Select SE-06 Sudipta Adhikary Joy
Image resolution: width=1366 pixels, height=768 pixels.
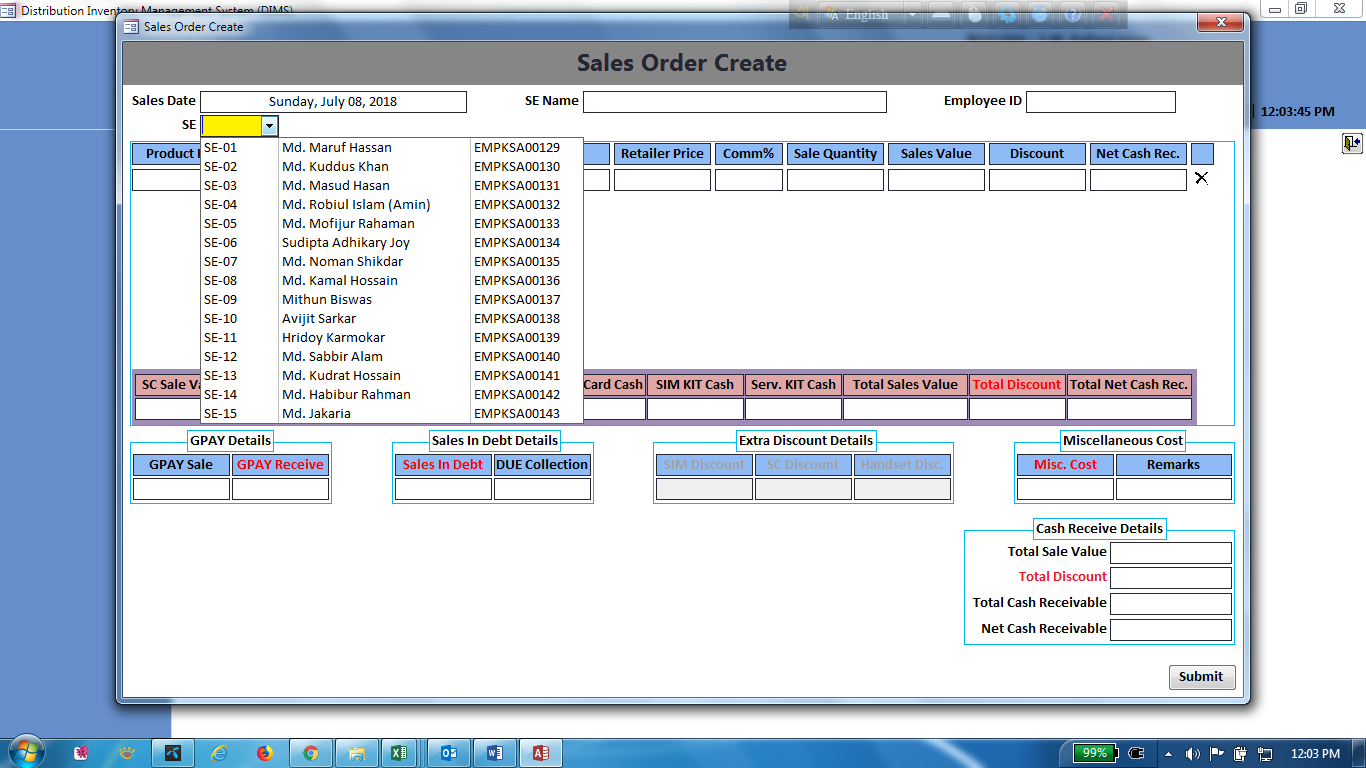click(392, 243)
